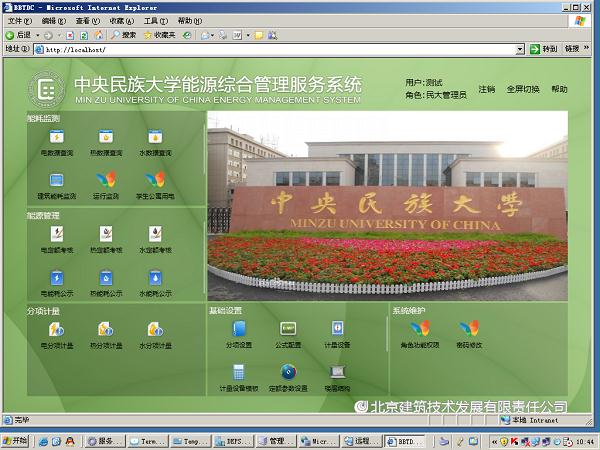Click the address bar URL field
This screenshot has width=600, height=450.
[280, 48]
